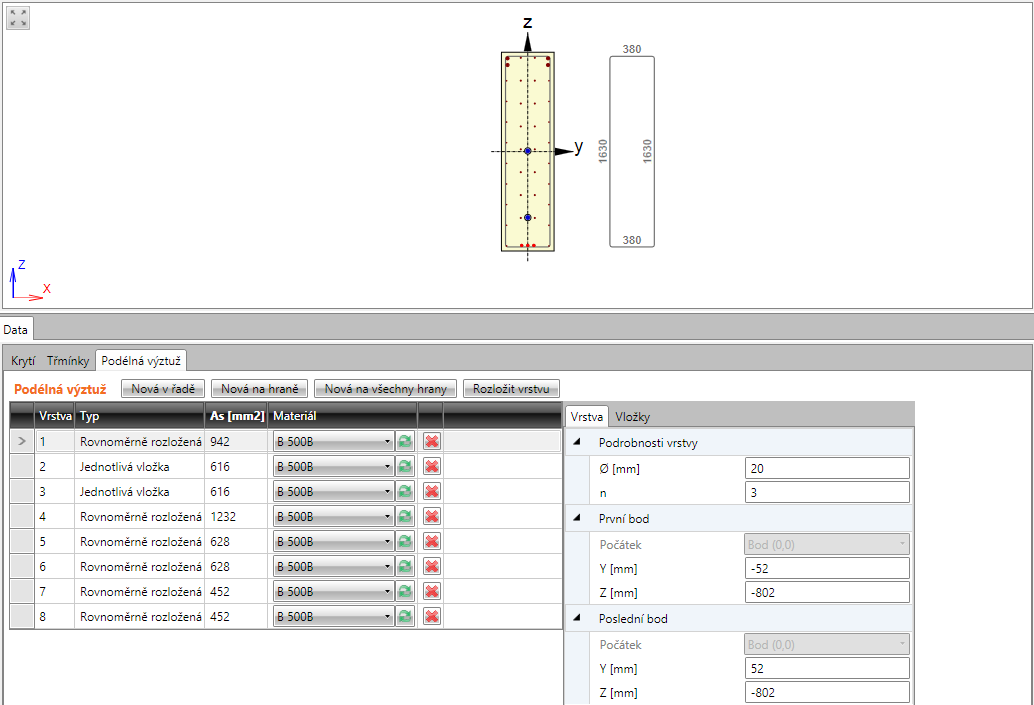Open material dropdown for layer 8
The image size is (1034, 705).
tap(334, 617)
